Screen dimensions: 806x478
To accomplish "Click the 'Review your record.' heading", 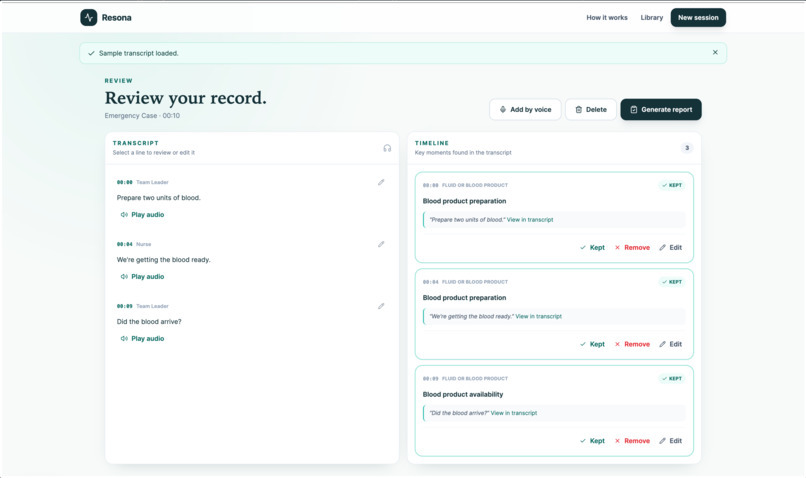I will [x=186, y=98].
